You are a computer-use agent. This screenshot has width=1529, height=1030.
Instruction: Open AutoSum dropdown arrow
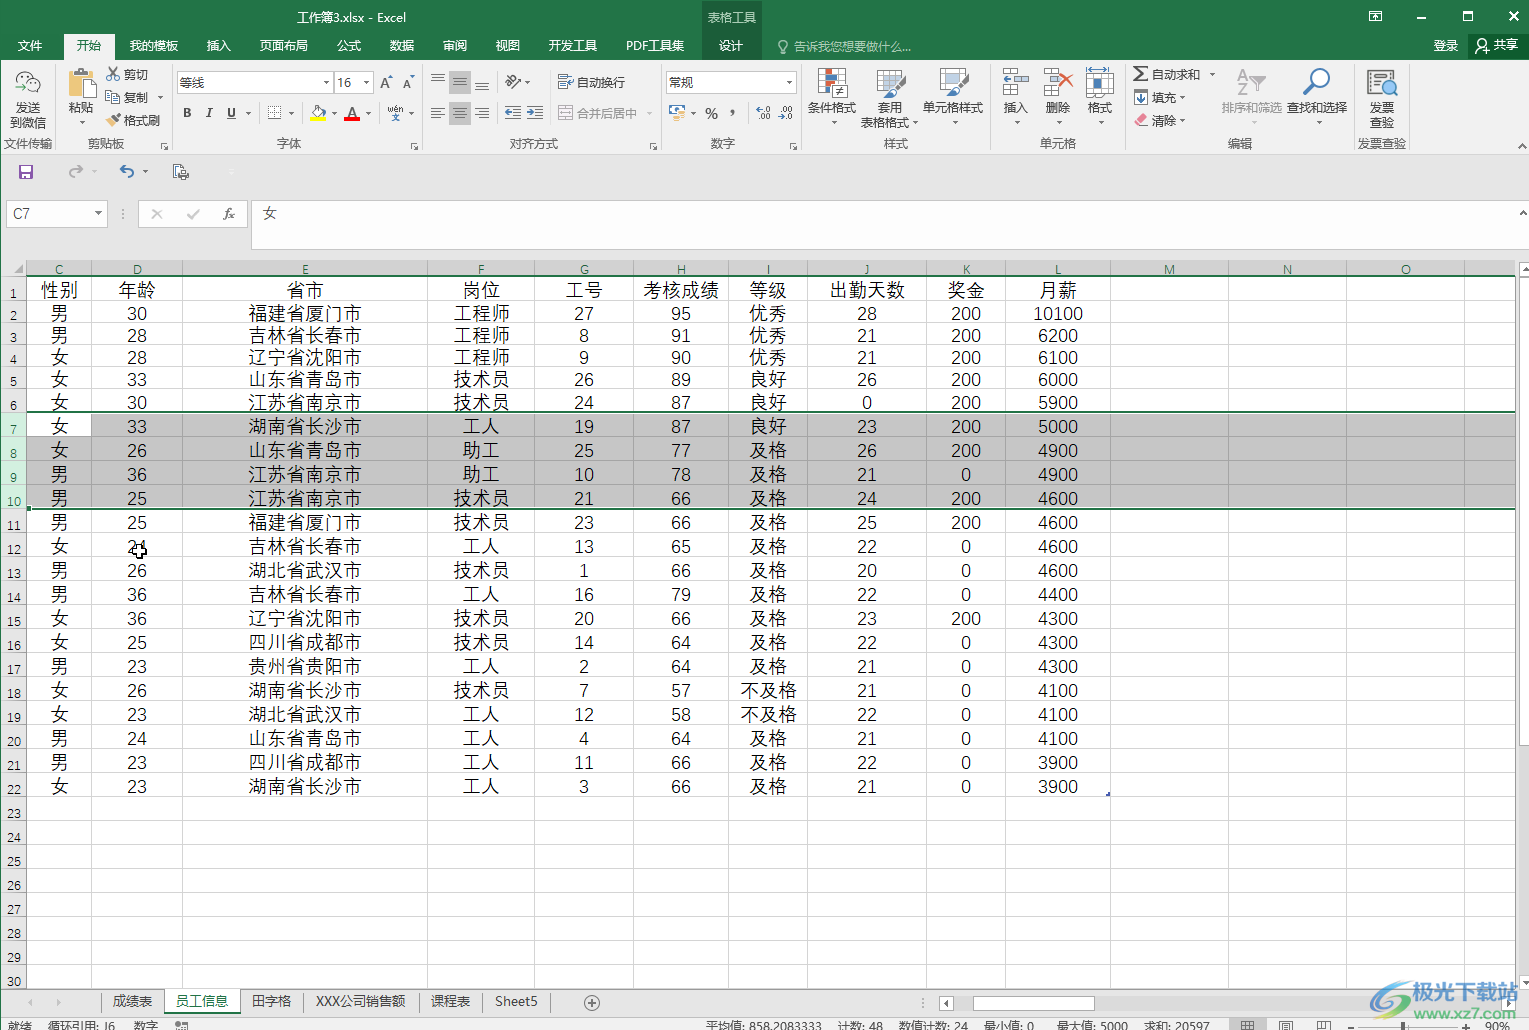click(1213, 74)
